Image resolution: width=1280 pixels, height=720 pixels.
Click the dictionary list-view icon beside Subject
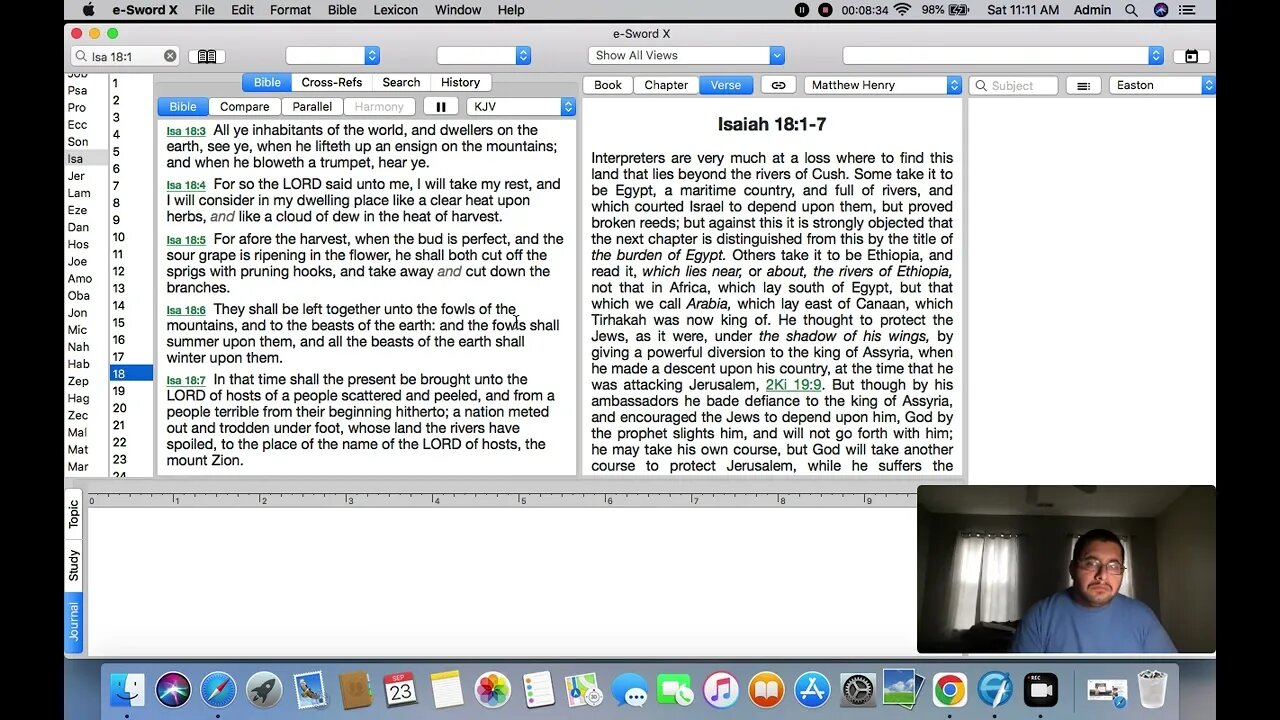[x=1083, y=85]
